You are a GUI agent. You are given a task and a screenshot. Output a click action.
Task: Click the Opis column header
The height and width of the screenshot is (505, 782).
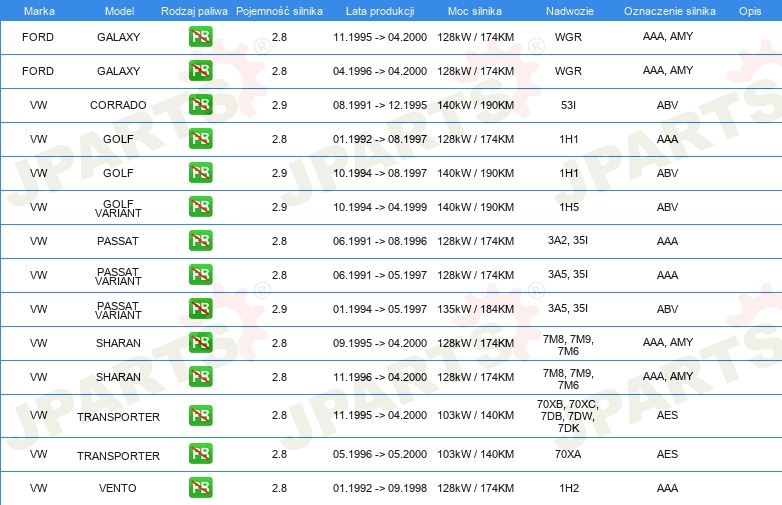click(750, 11)
